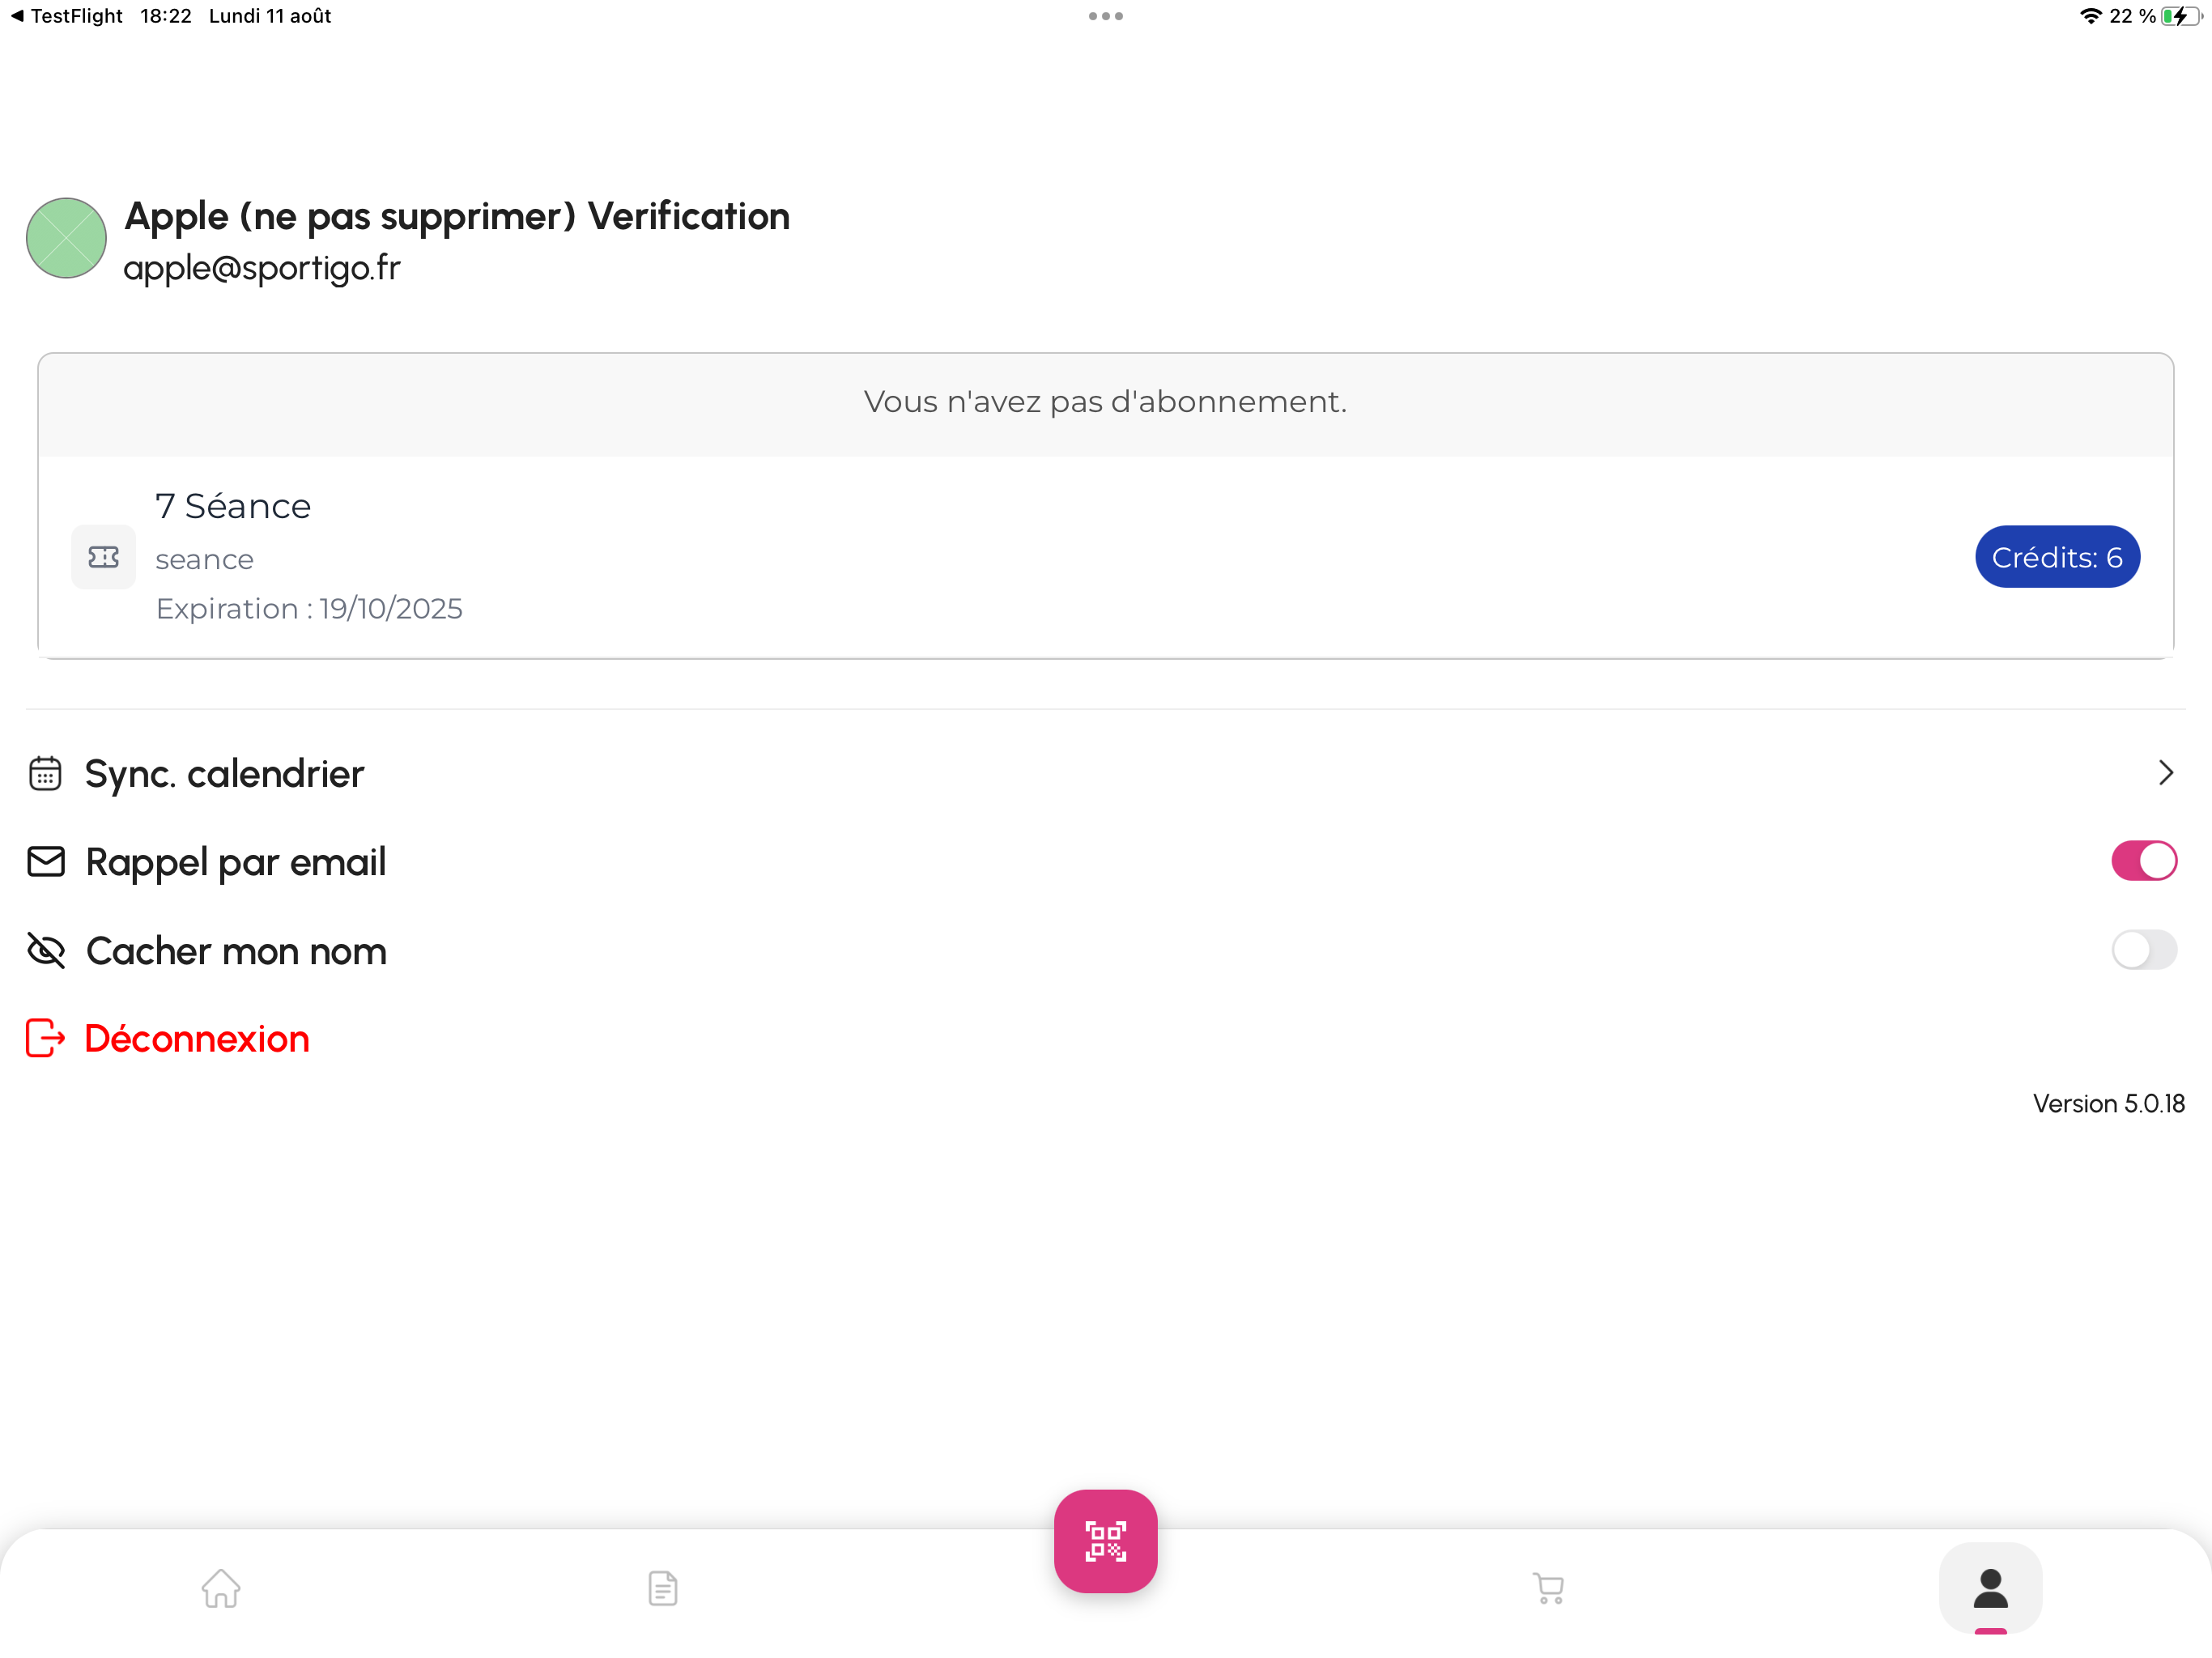Open the shopping cart tab

[x=1548, y=1587]
